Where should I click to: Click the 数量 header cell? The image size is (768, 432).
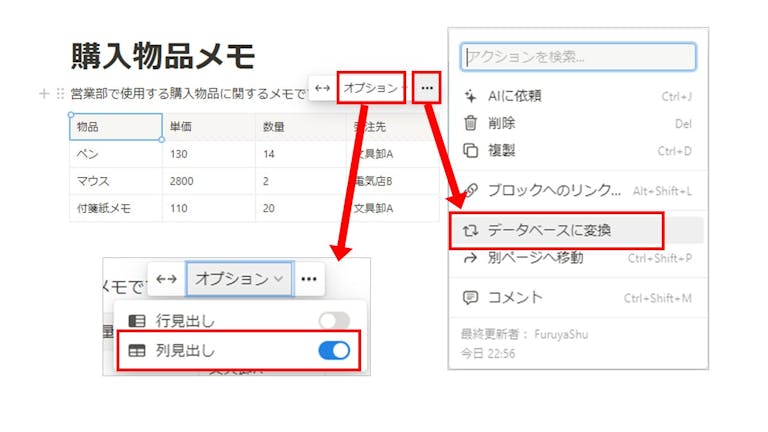point(300,127)
